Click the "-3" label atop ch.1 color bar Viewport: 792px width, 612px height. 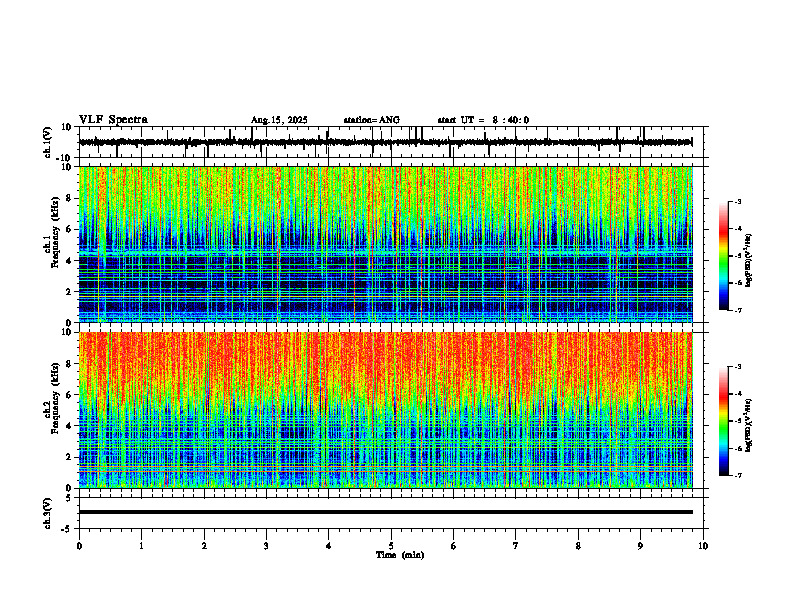[737, 201]
